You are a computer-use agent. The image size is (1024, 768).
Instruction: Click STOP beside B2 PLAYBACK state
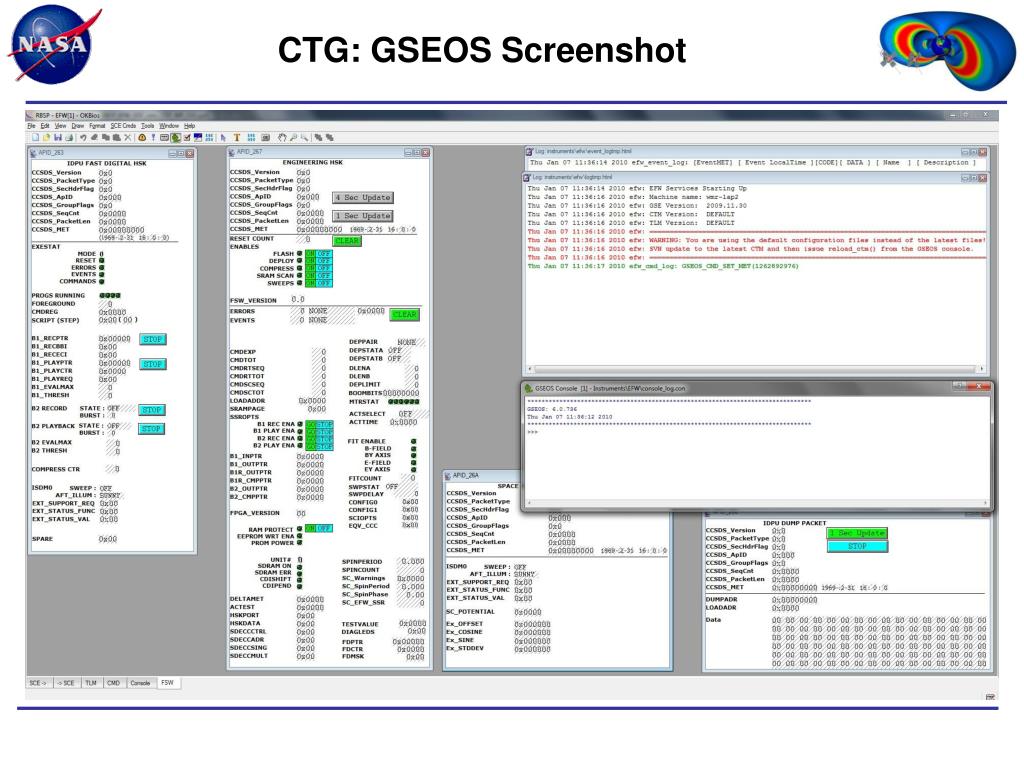pyautogui.click(x=152, y=429)
